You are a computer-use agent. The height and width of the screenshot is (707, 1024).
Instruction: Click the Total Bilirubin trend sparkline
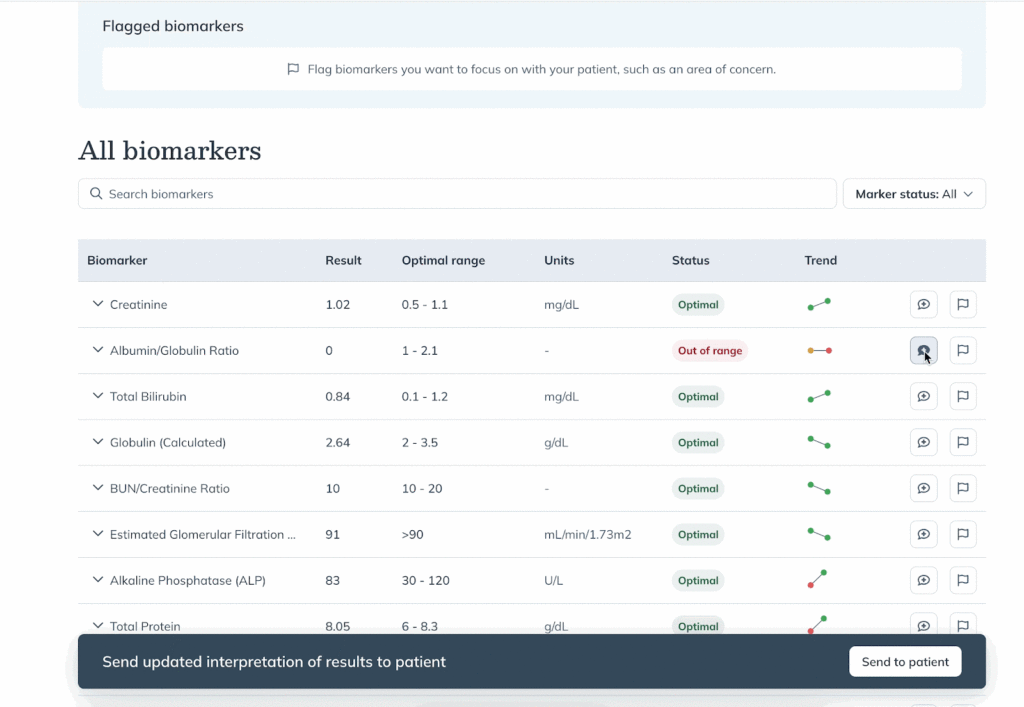coord(819,396)
